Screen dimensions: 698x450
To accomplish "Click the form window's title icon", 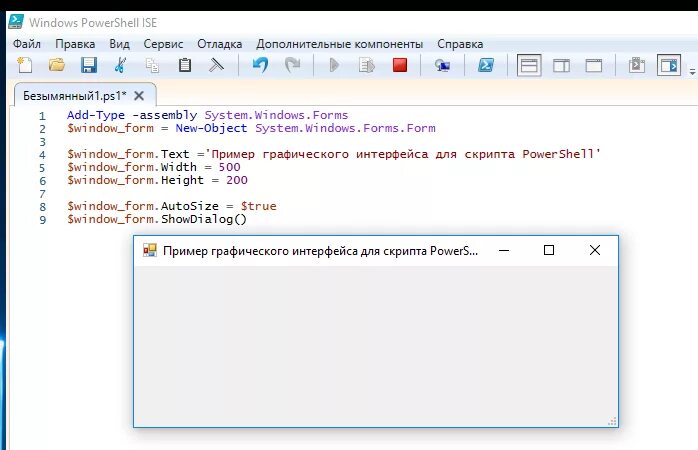I will 150,251.
